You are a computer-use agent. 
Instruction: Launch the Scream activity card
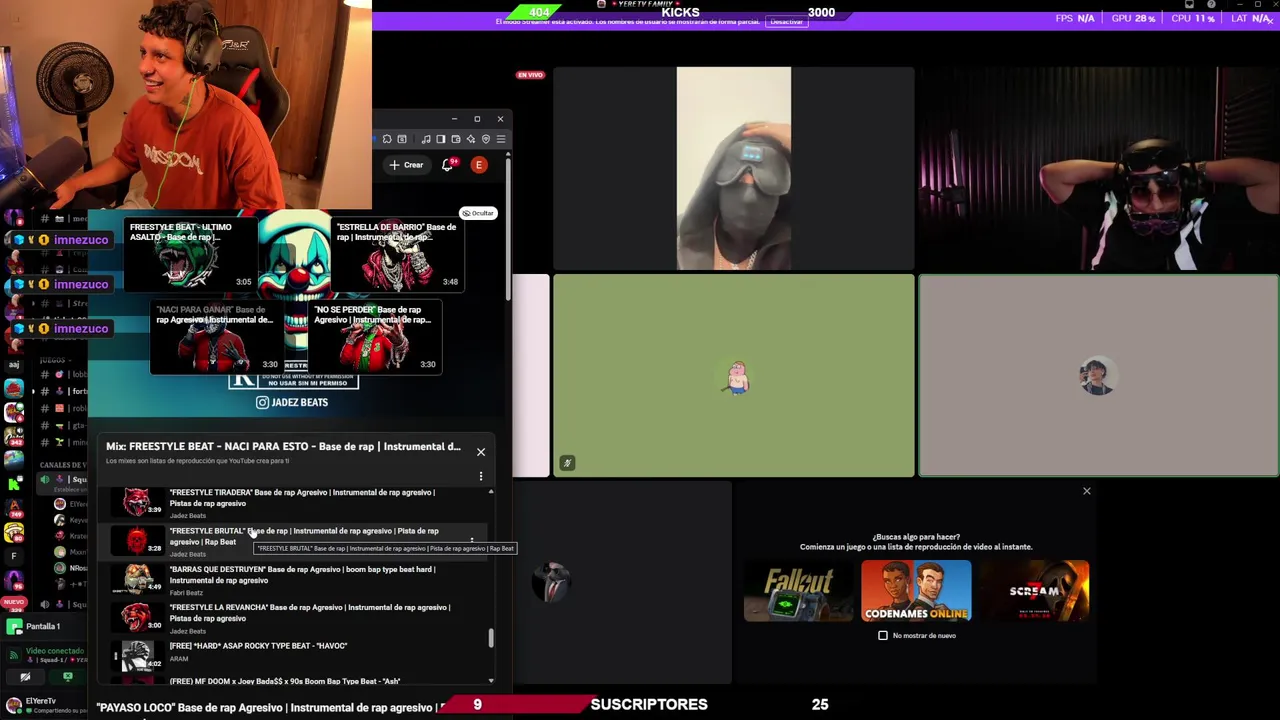[1034, 591]
